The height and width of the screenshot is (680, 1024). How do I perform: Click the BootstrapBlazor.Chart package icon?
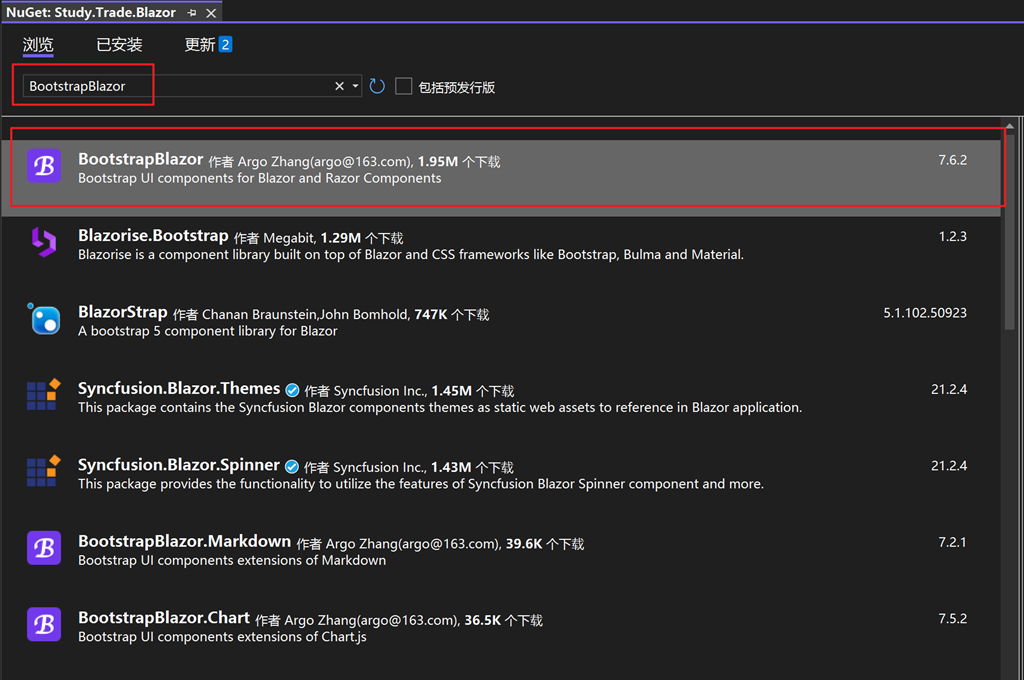(x=44, y=624)
